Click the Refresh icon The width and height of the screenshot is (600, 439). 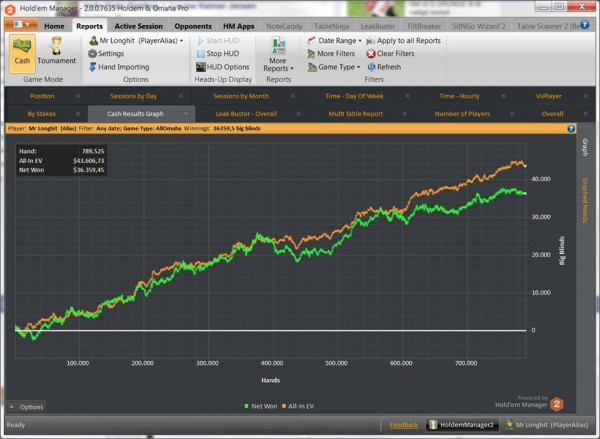point(371,67)
